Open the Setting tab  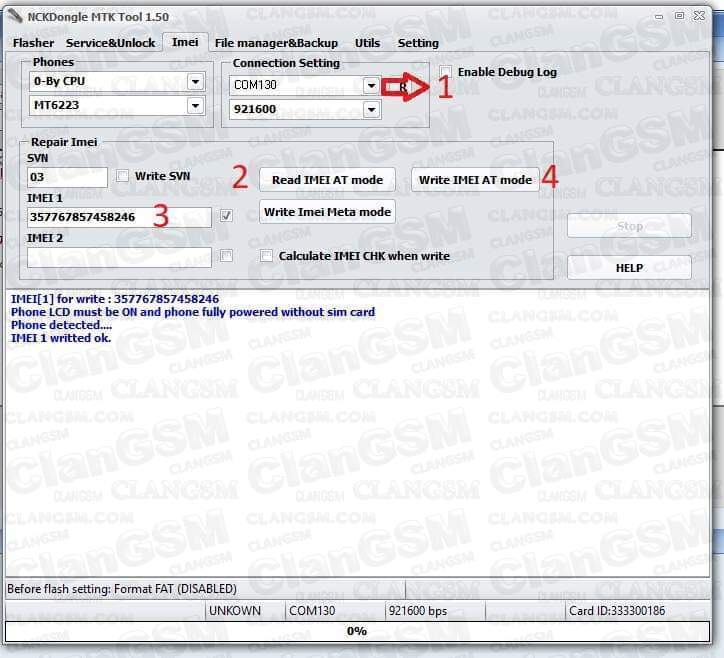(x=418, y=43)
